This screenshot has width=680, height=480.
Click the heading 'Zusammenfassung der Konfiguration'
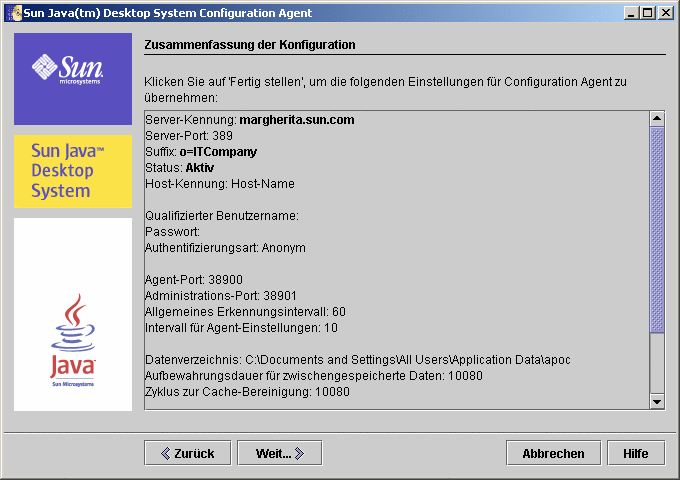pos(250,45)
